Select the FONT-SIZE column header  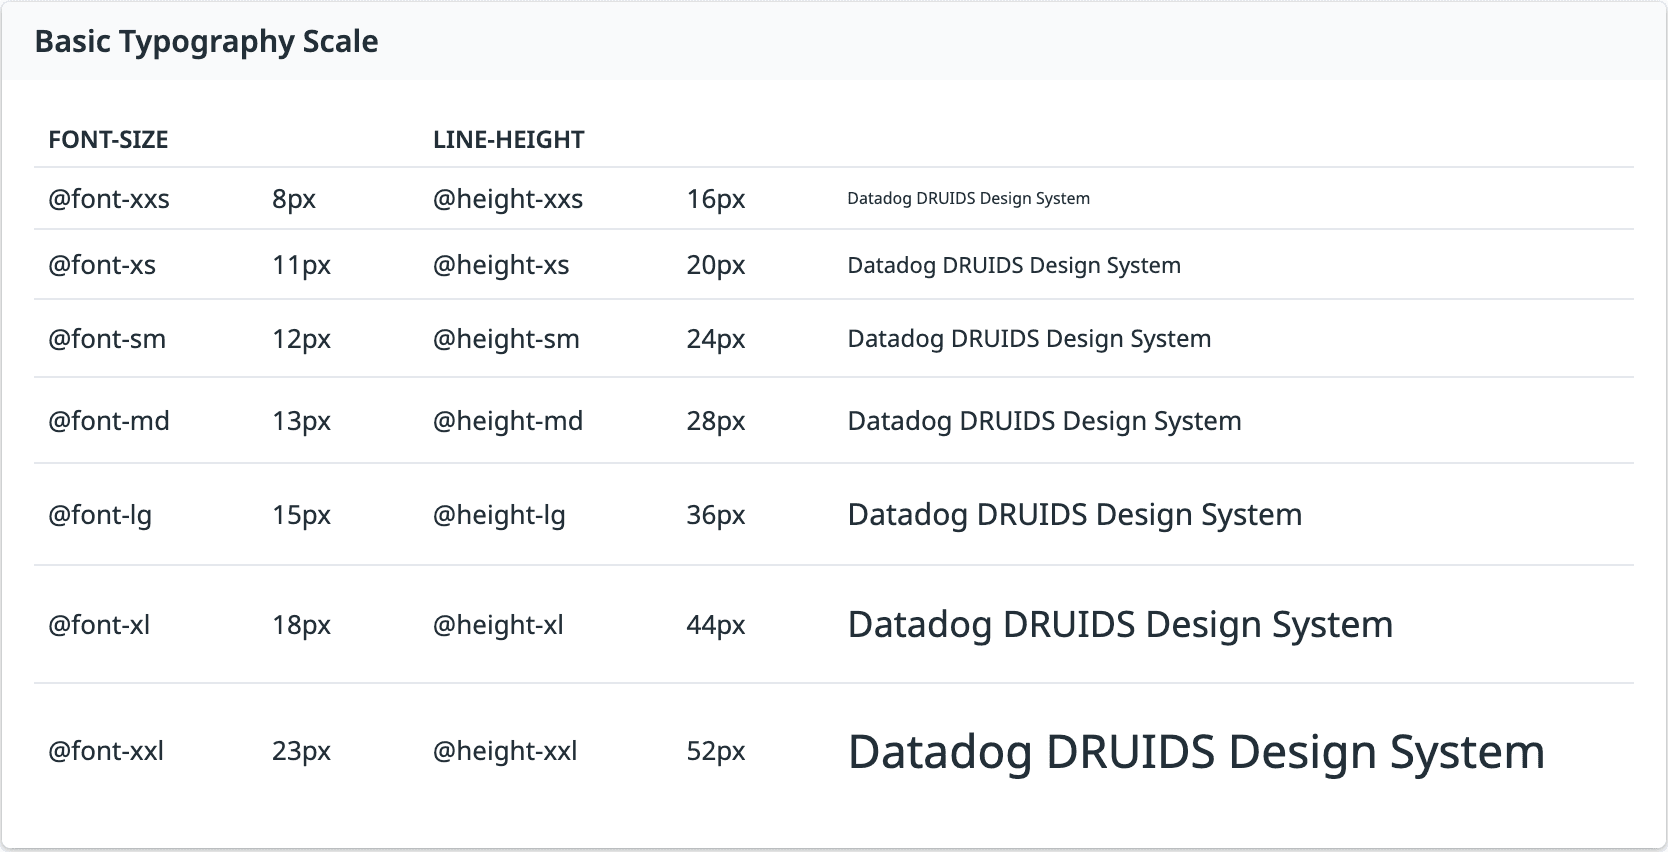[108, 140]
